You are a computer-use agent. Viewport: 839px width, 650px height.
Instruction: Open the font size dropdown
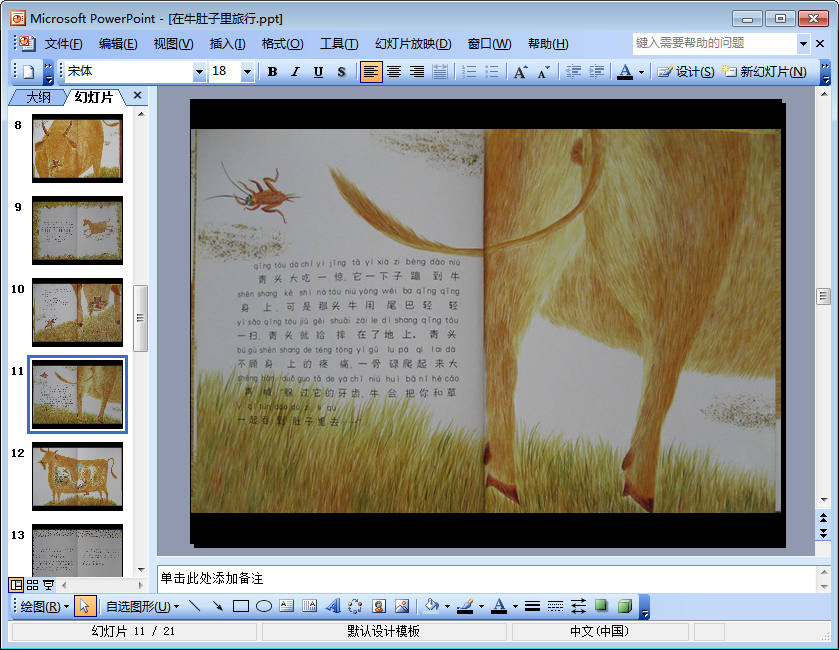pos(247,72)
